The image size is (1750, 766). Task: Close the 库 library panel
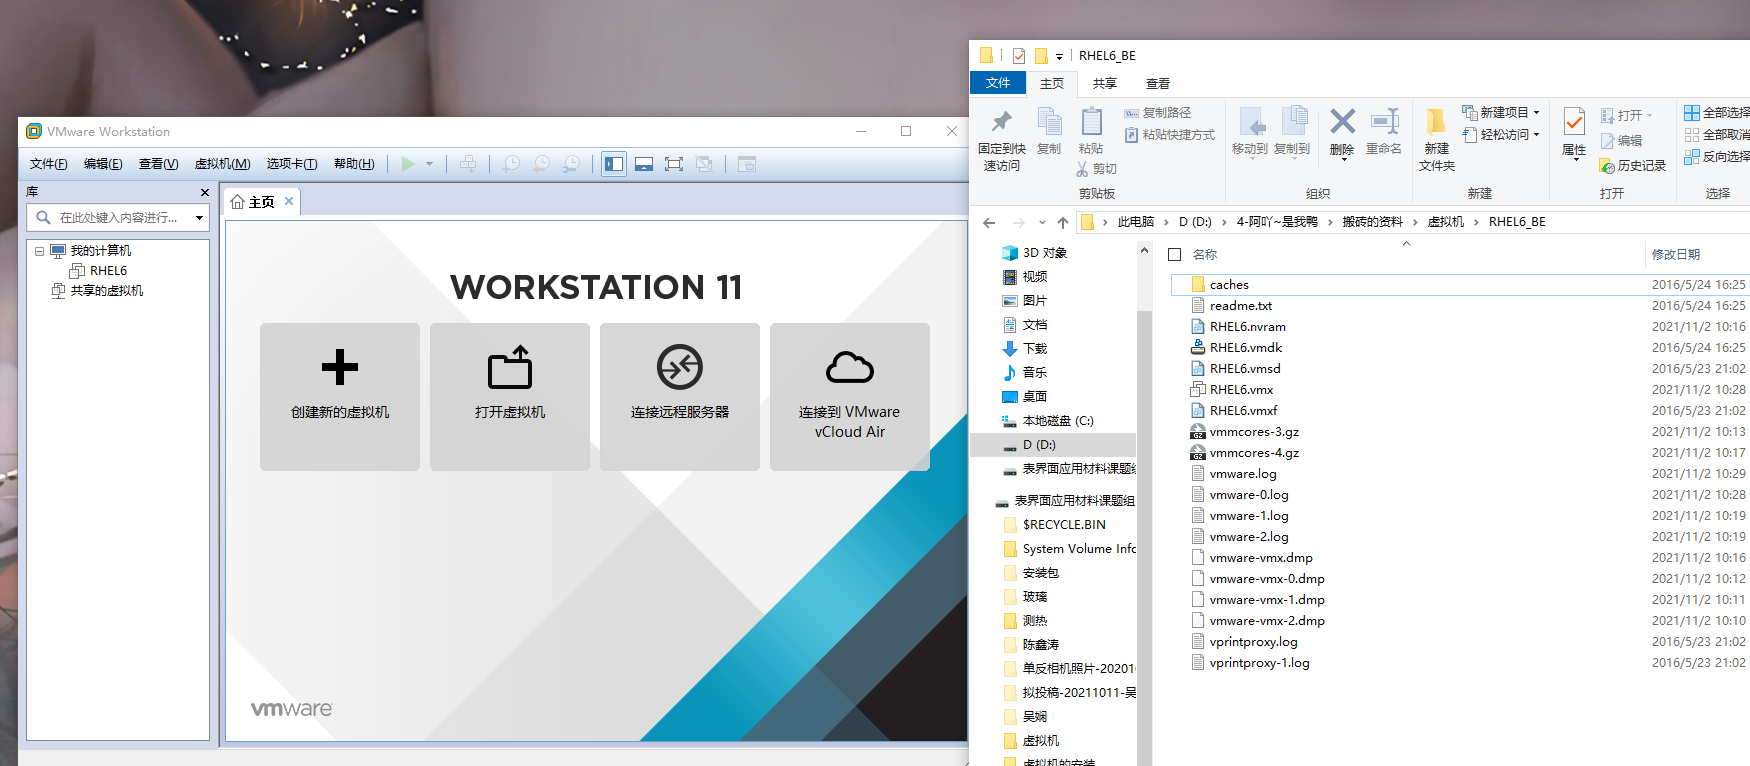tap(205, 192)
